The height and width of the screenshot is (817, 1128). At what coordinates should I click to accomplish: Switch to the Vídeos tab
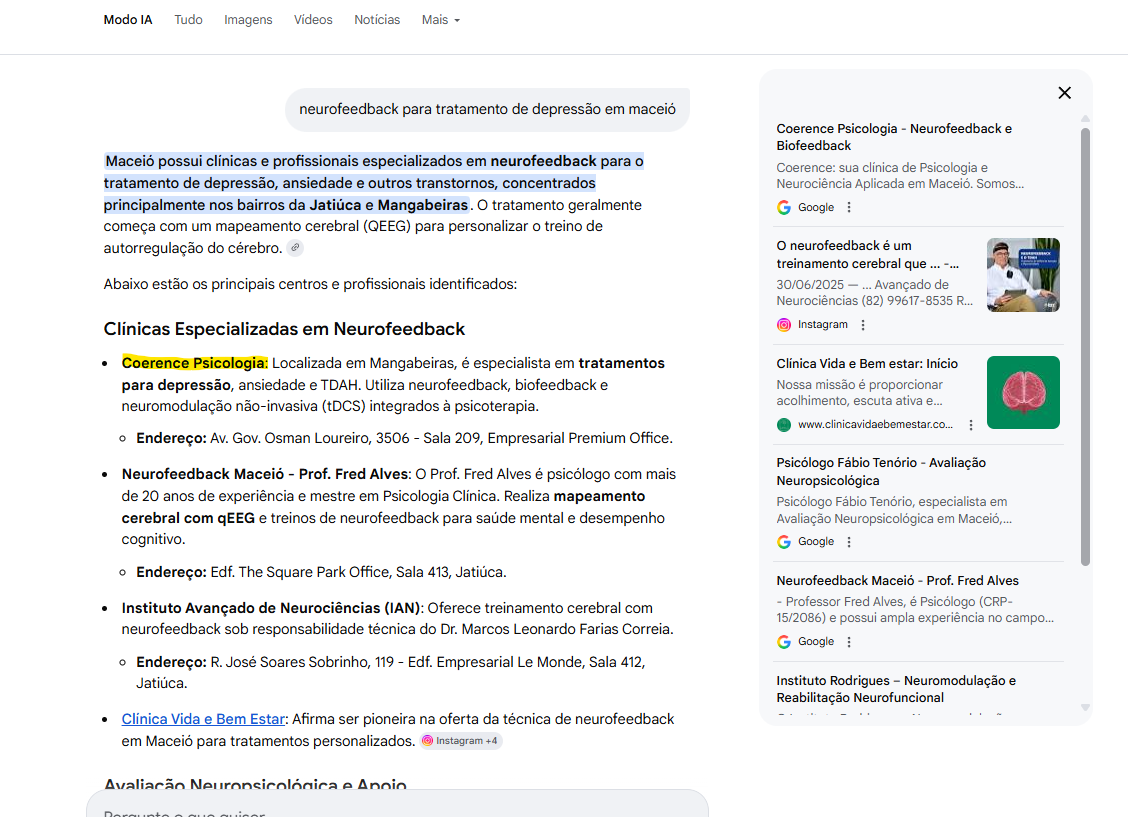tap(313, 20)
